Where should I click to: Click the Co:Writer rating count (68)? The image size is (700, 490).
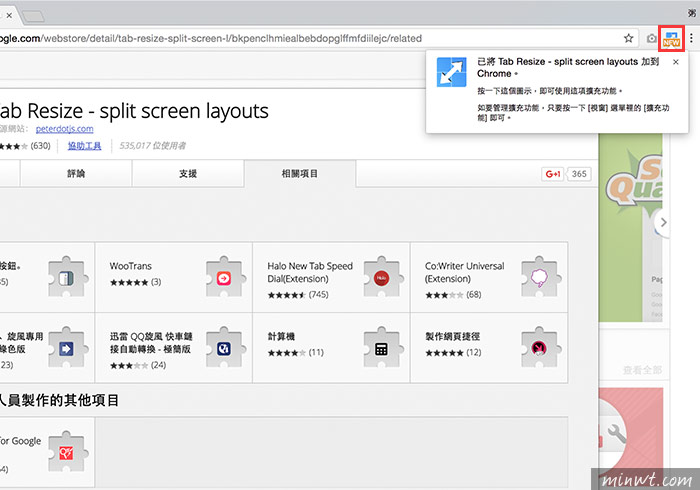pyautogui.click(x=474, y=295)
